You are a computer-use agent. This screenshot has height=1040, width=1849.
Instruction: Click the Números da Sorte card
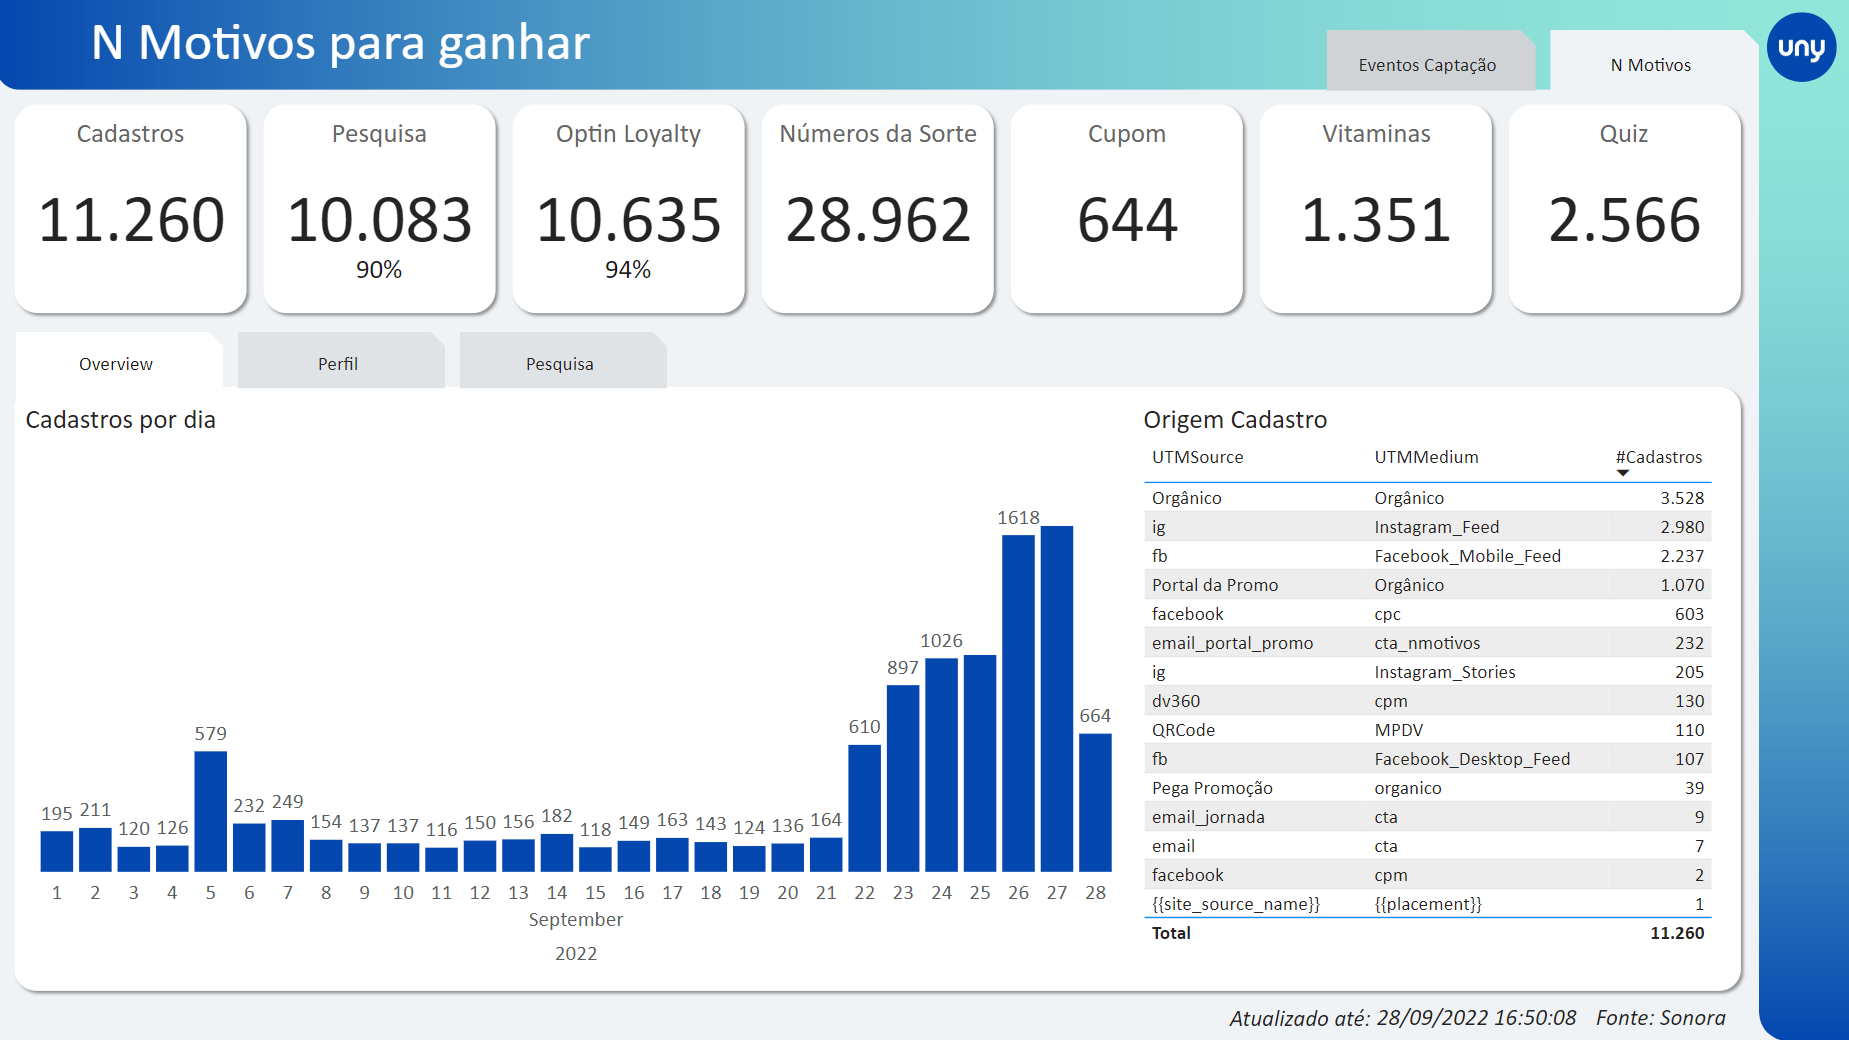(x=877, y=209)
